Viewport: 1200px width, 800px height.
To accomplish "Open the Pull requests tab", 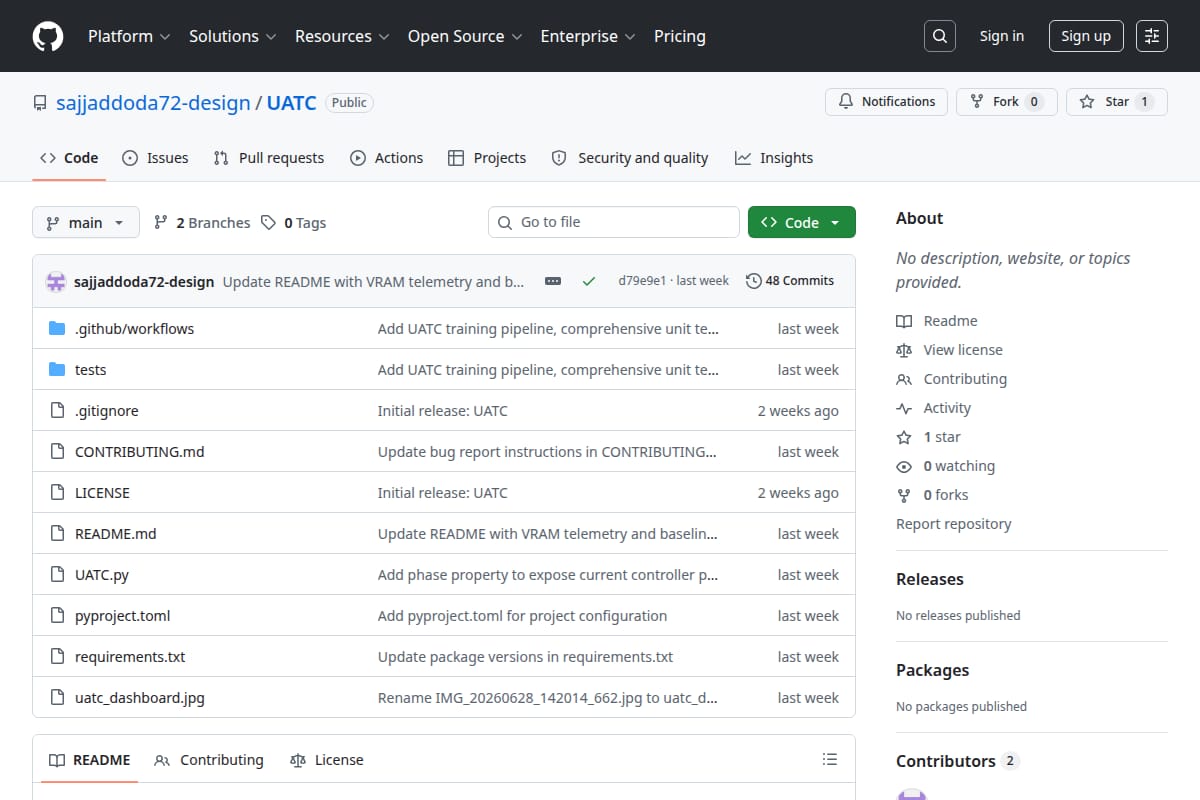I will click(x=269, y=158).
